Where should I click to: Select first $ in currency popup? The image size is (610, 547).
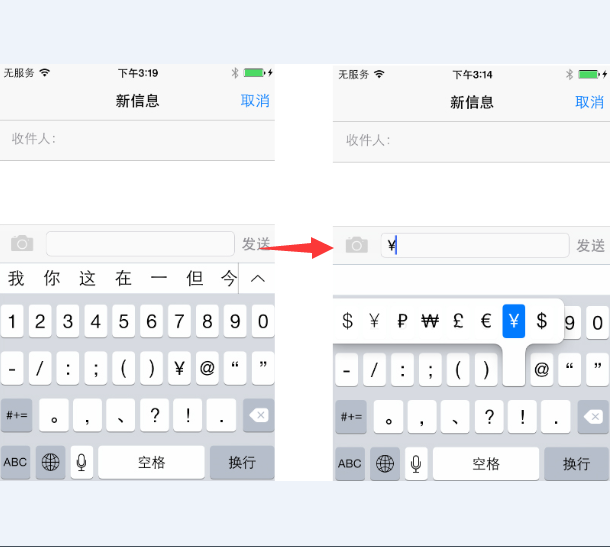tap(347, 321)
